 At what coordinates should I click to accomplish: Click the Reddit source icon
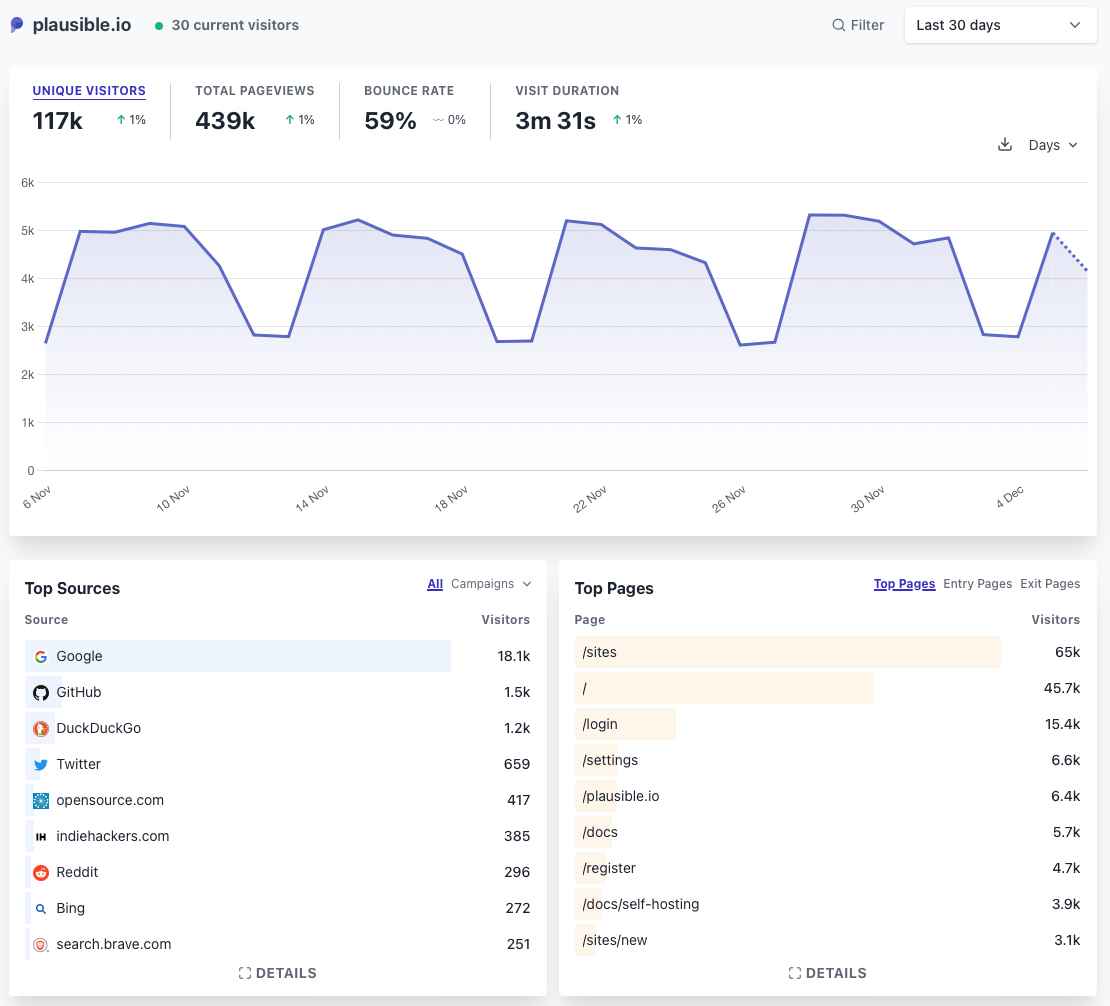pos(41,873)
